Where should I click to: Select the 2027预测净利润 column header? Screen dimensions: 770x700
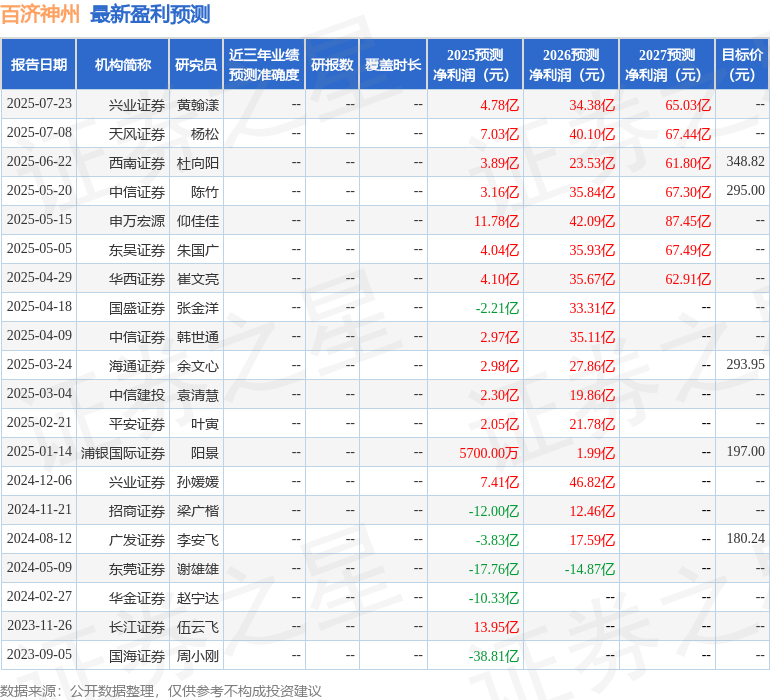(x=667, y=64)
